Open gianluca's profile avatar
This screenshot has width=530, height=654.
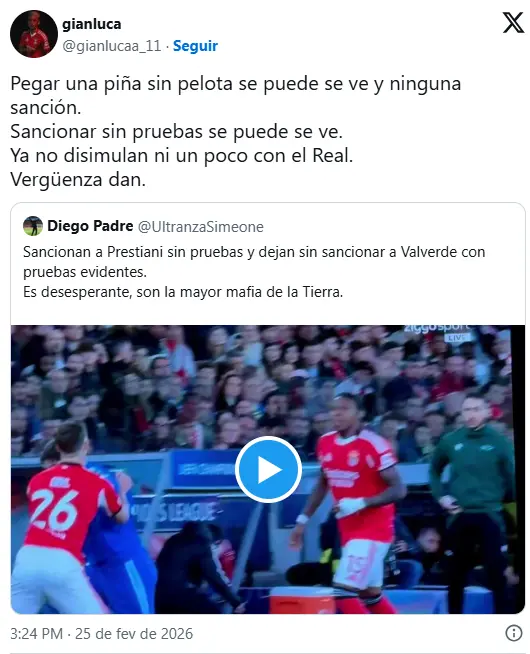coord(34,34)
